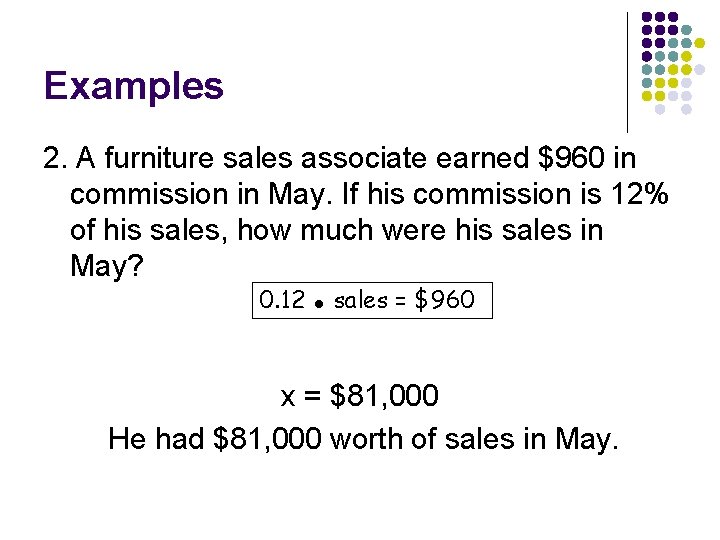Select the equation box 0.12 • sales = $960
The image size is (720, 540).
(x=372, y=300)
